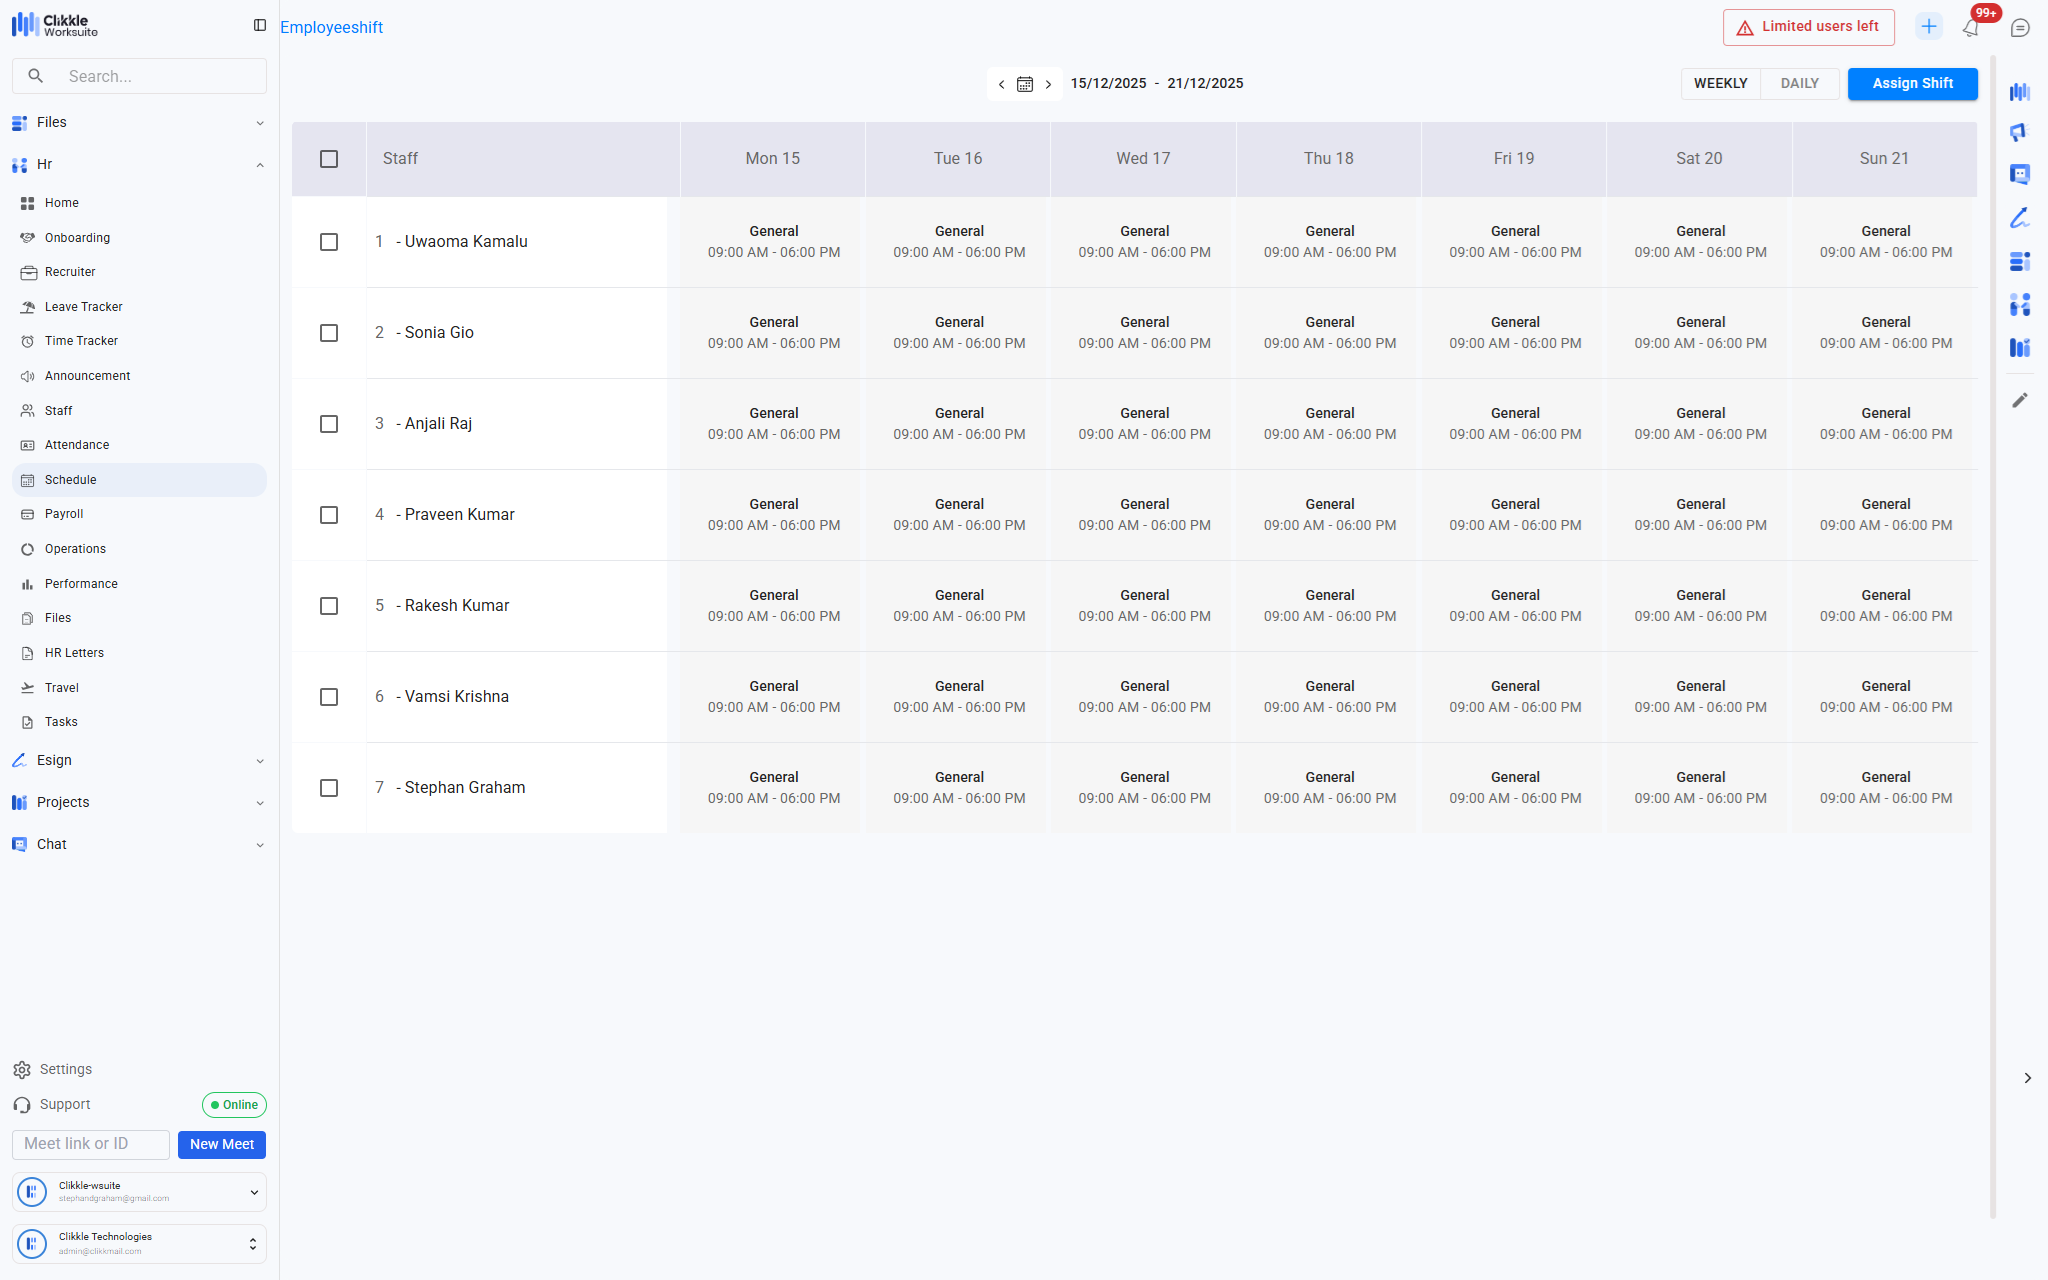Click the notifications bell icon
Viewport: 2048px width, 1280px height.
point(1970,28)
